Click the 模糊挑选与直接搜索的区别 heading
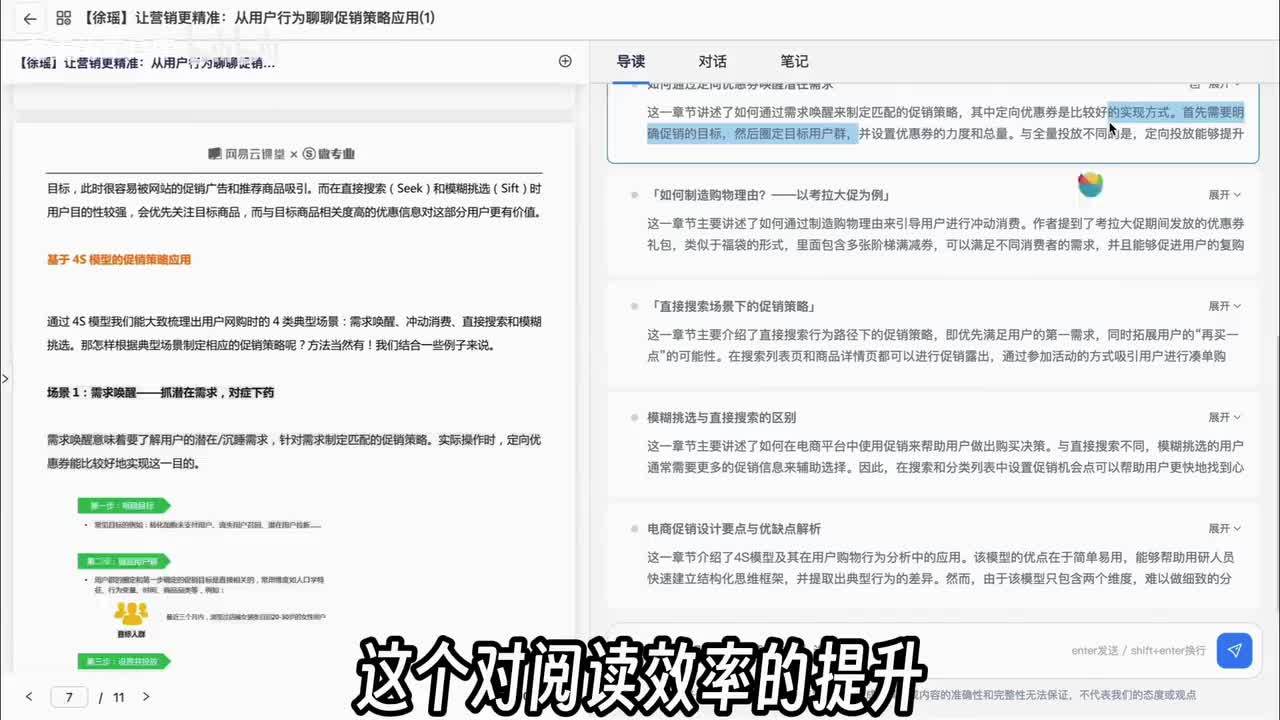This screenshot has height=720, width=1280. 721,417
